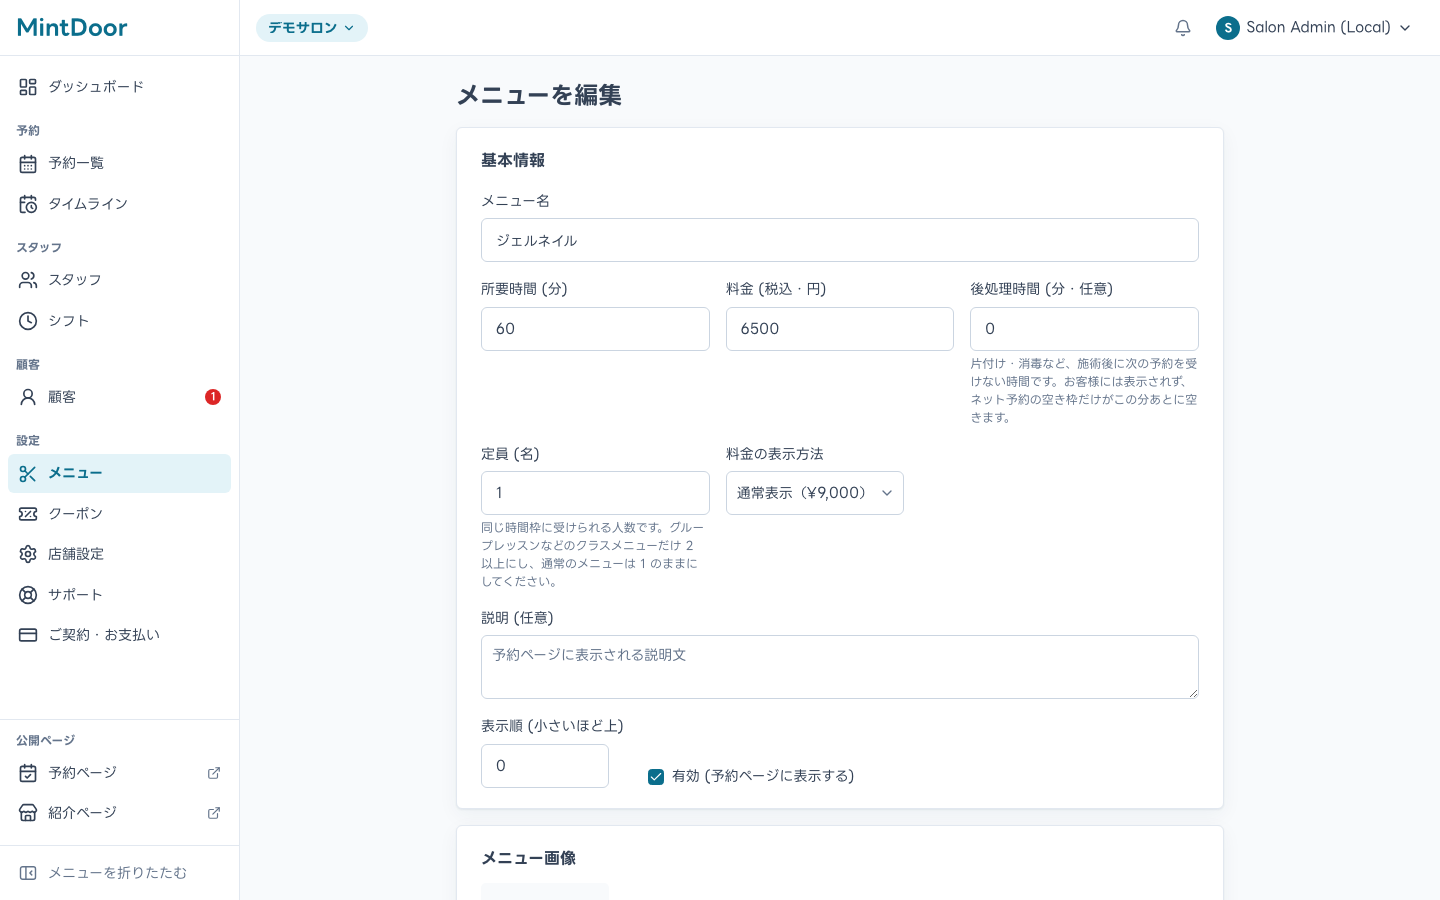Click the ご契約・お支払い credit card icon
Image resolution: width=1440 pixels, height=900 pixels.
(28, 635)
